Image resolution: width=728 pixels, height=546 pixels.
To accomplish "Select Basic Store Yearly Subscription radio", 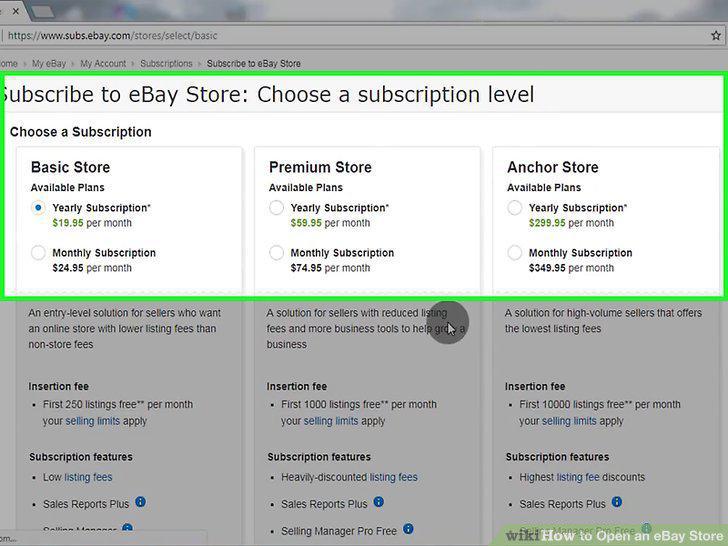I will (x=38, y=208).
